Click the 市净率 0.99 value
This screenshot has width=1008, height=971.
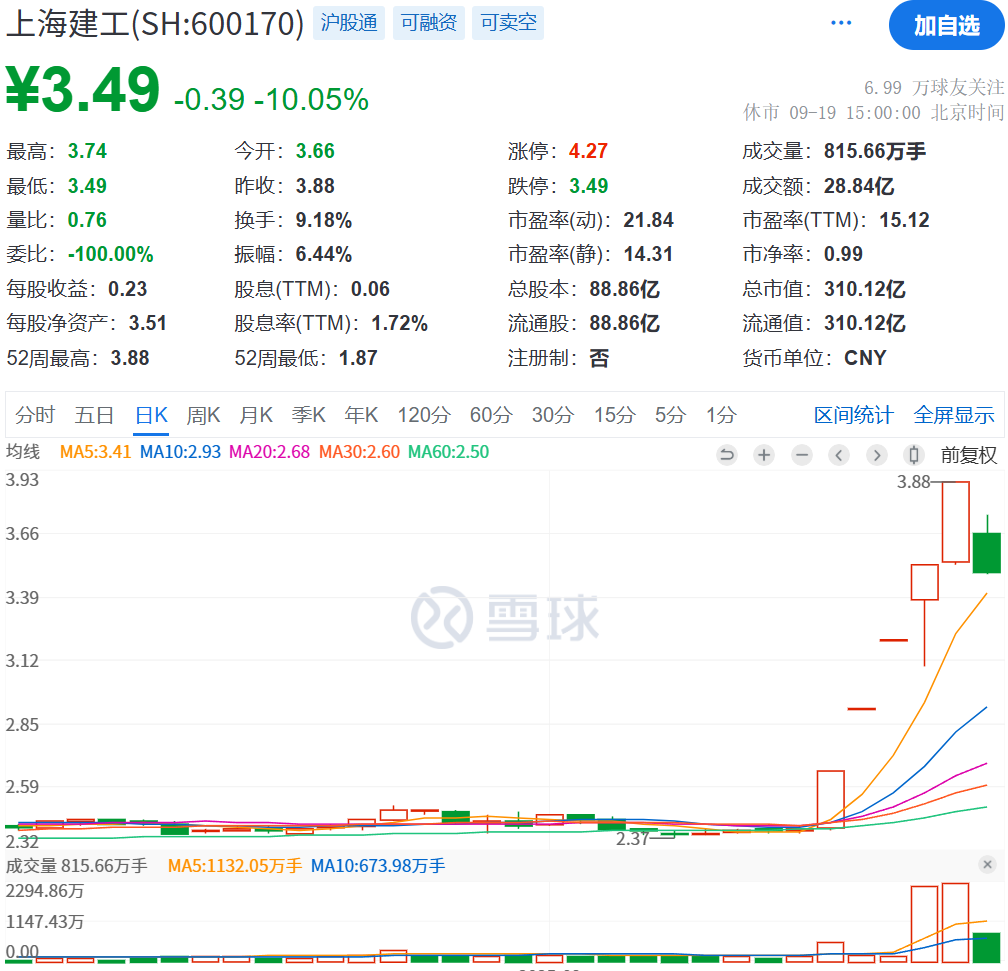pos(843,254)
